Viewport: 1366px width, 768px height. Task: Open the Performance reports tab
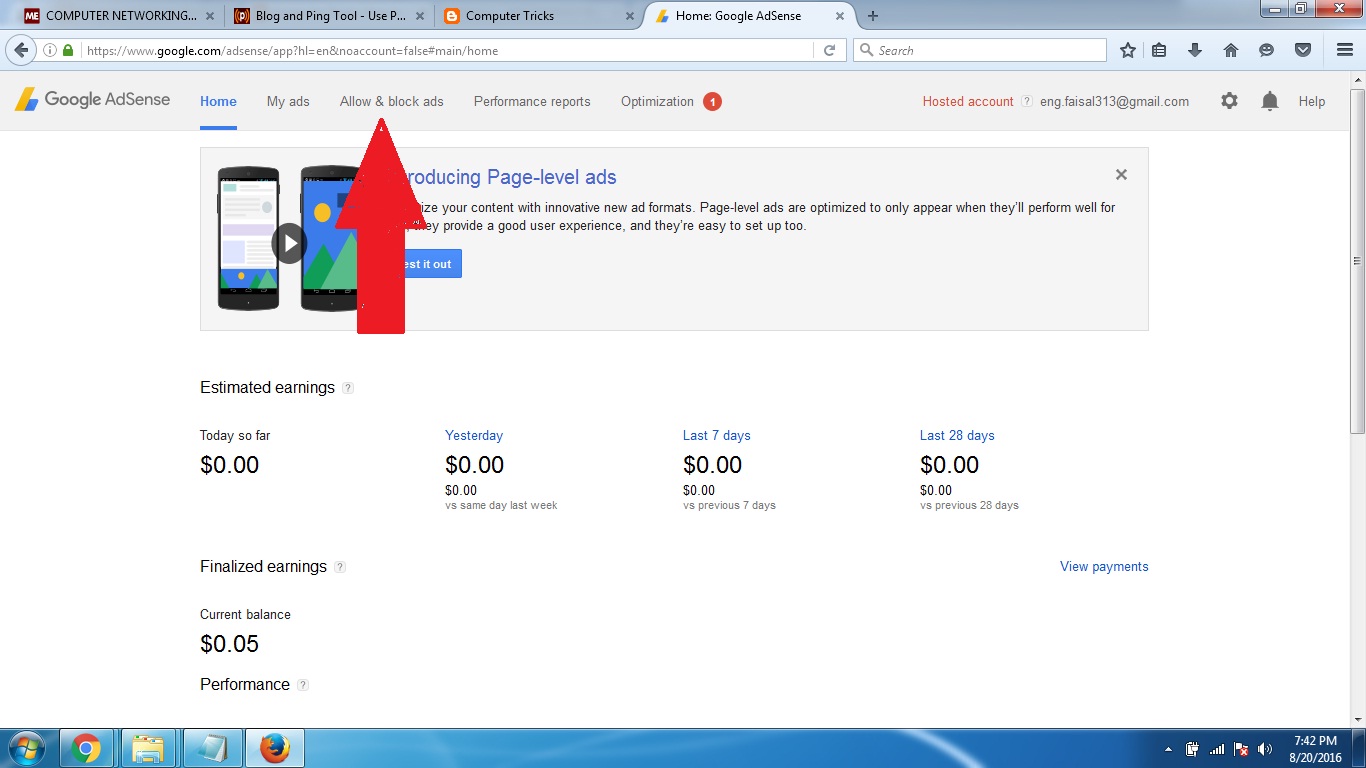(532, 101)
